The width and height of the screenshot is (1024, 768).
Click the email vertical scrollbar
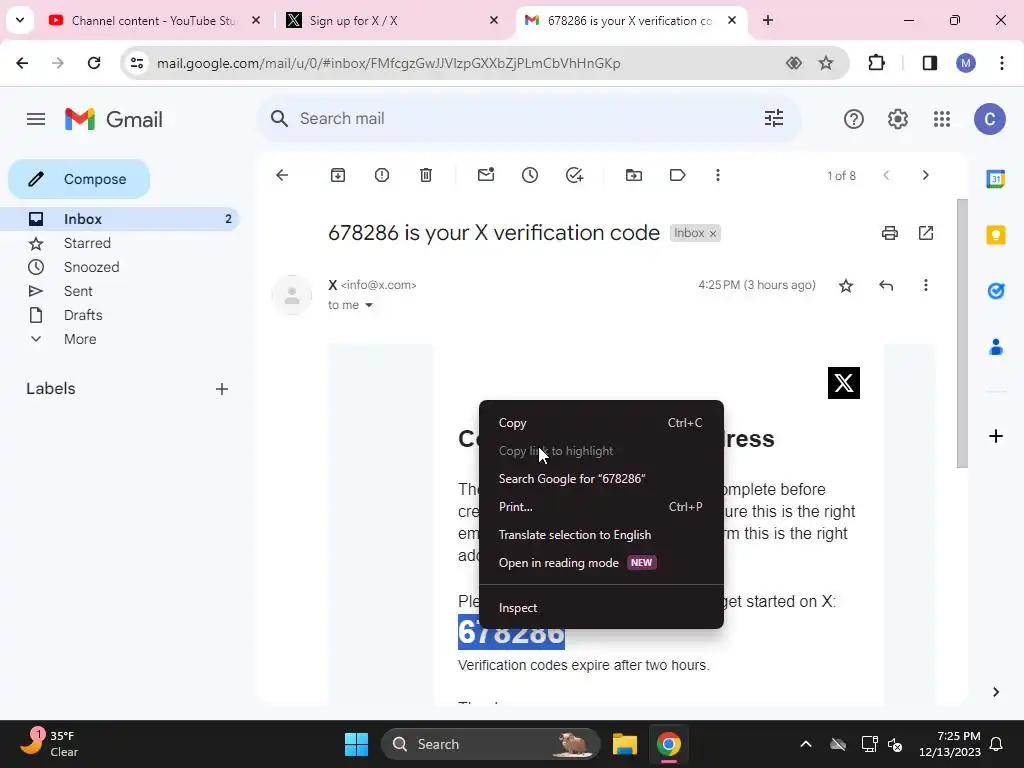pyautogui.click(x=962, y=333)
